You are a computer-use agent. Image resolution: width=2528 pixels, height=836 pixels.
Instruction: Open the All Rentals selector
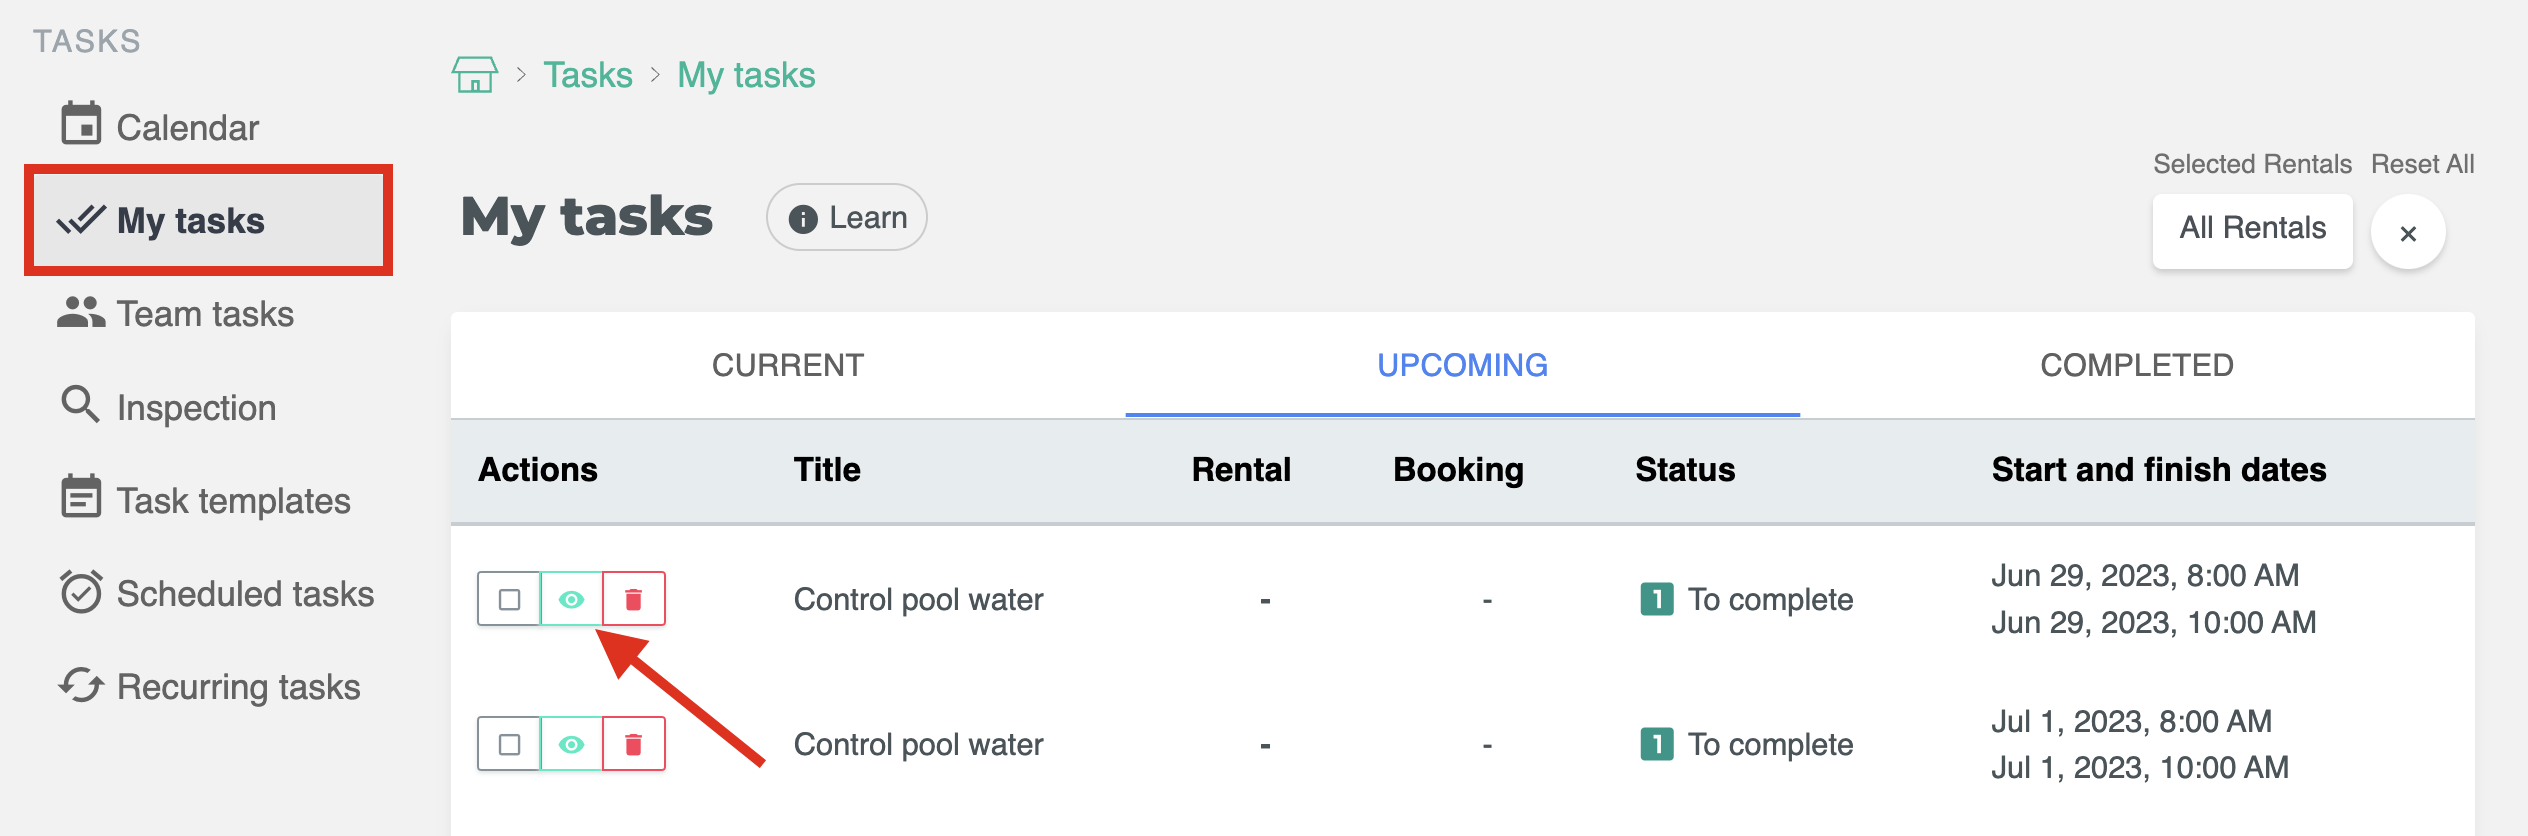2252,229
